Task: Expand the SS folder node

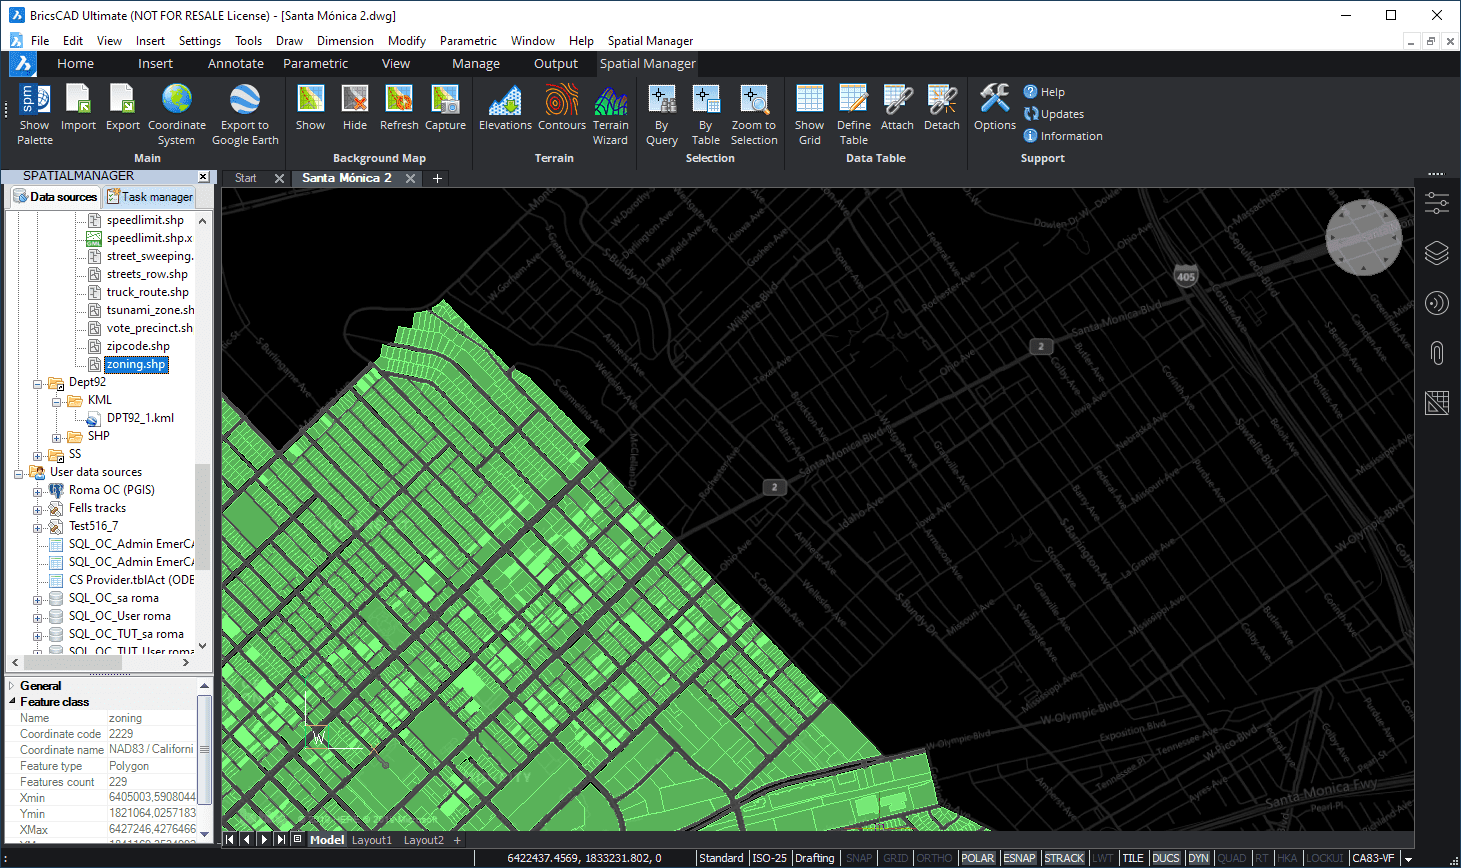Action: point(38,455)
